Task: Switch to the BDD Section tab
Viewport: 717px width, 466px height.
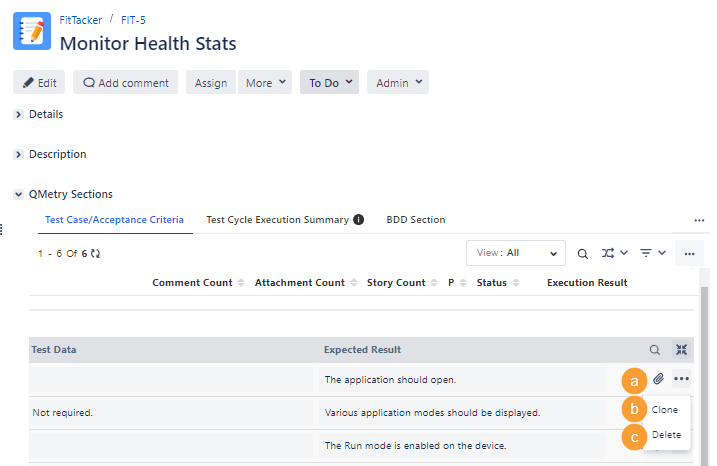Action: (415, 220)
